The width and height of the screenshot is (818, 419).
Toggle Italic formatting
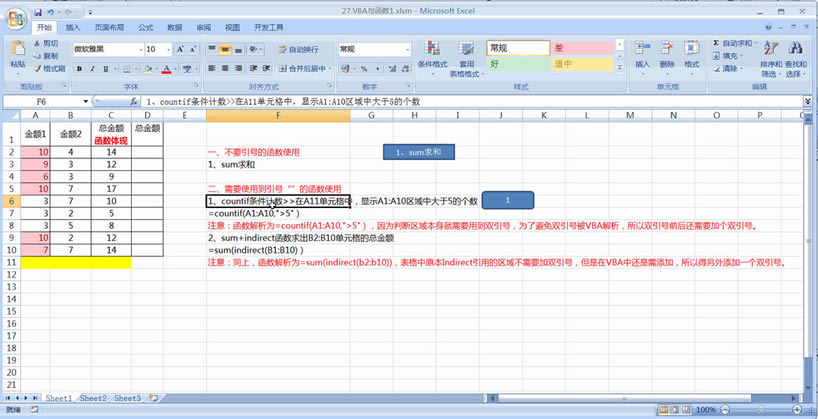tap(92, 68)
